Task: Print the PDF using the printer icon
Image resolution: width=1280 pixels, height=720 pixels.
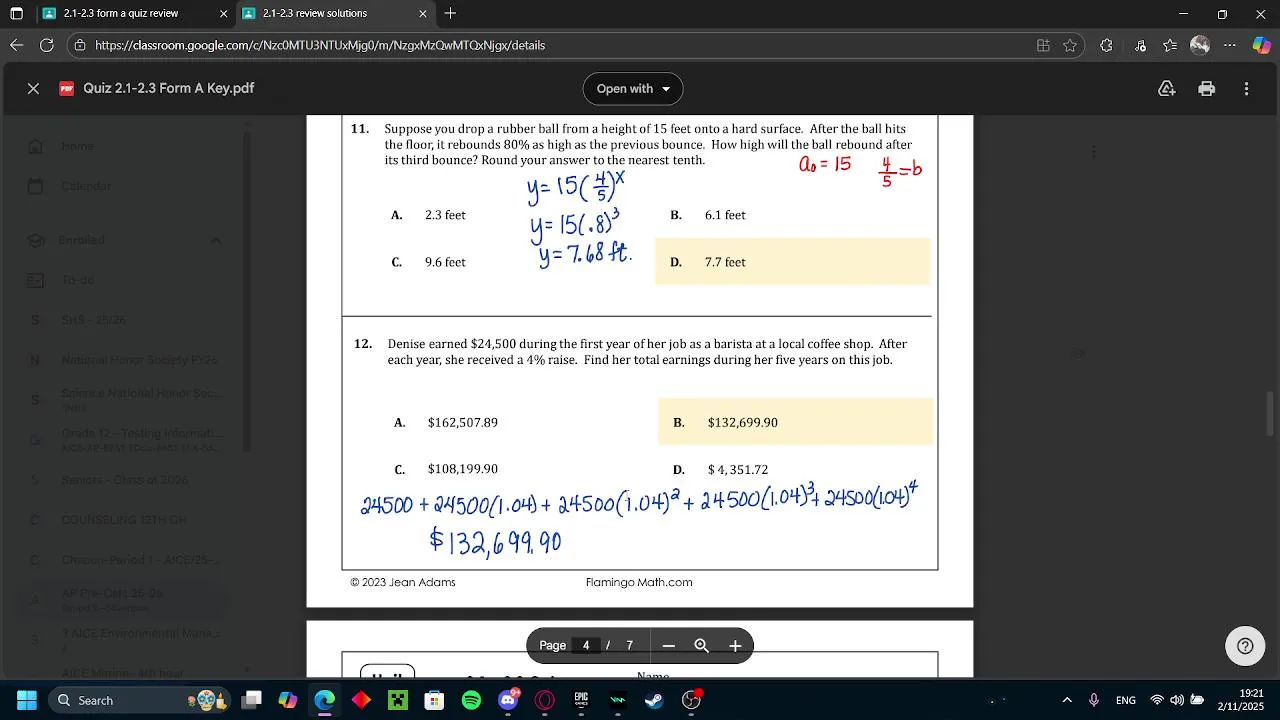Action: tap(1207, 88)
